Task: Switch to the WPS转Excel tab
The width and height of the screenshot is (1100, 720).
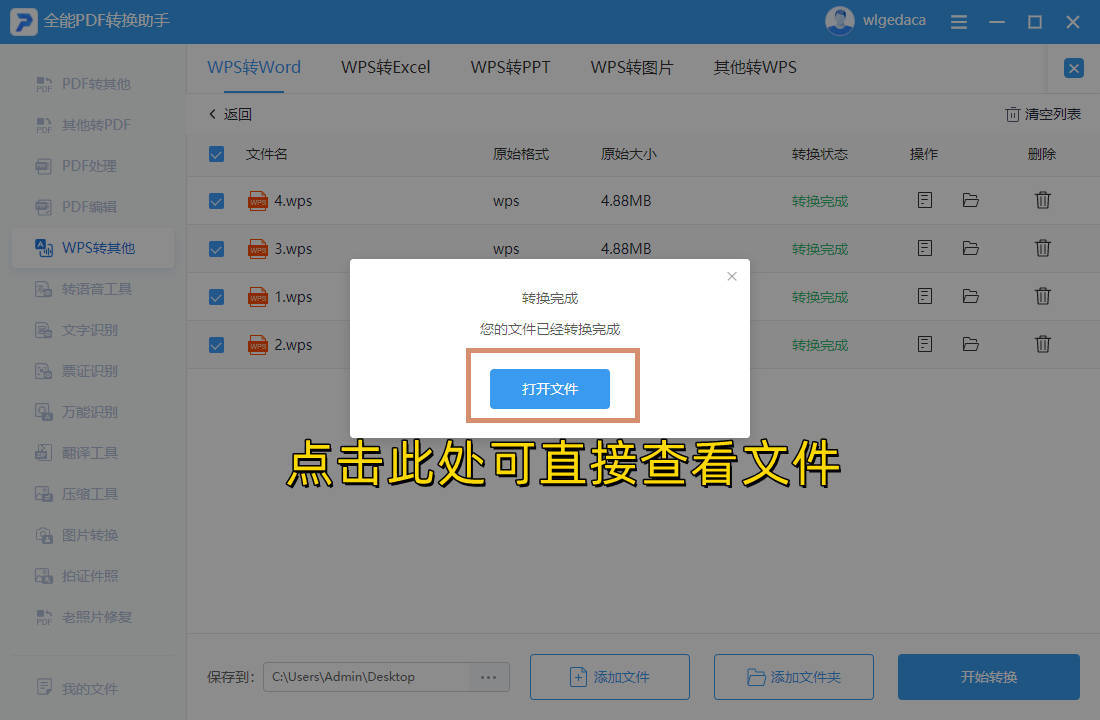Action: (x=385, y=67)
